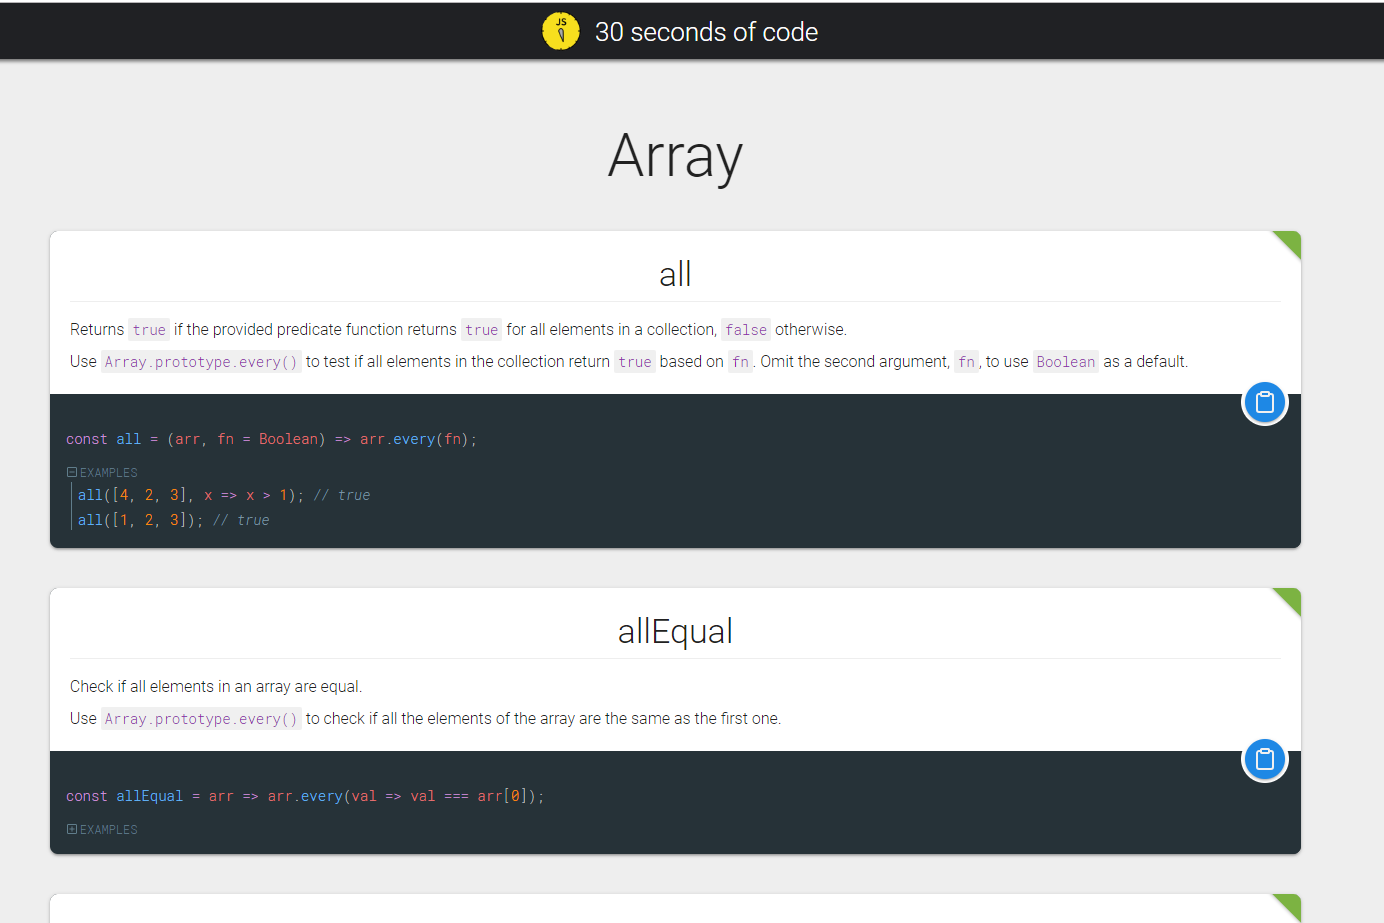This screenshot has height=923, width=1384.
Task: Click the 'Boolean' inline code in all description
Action: coord(1066,362)
